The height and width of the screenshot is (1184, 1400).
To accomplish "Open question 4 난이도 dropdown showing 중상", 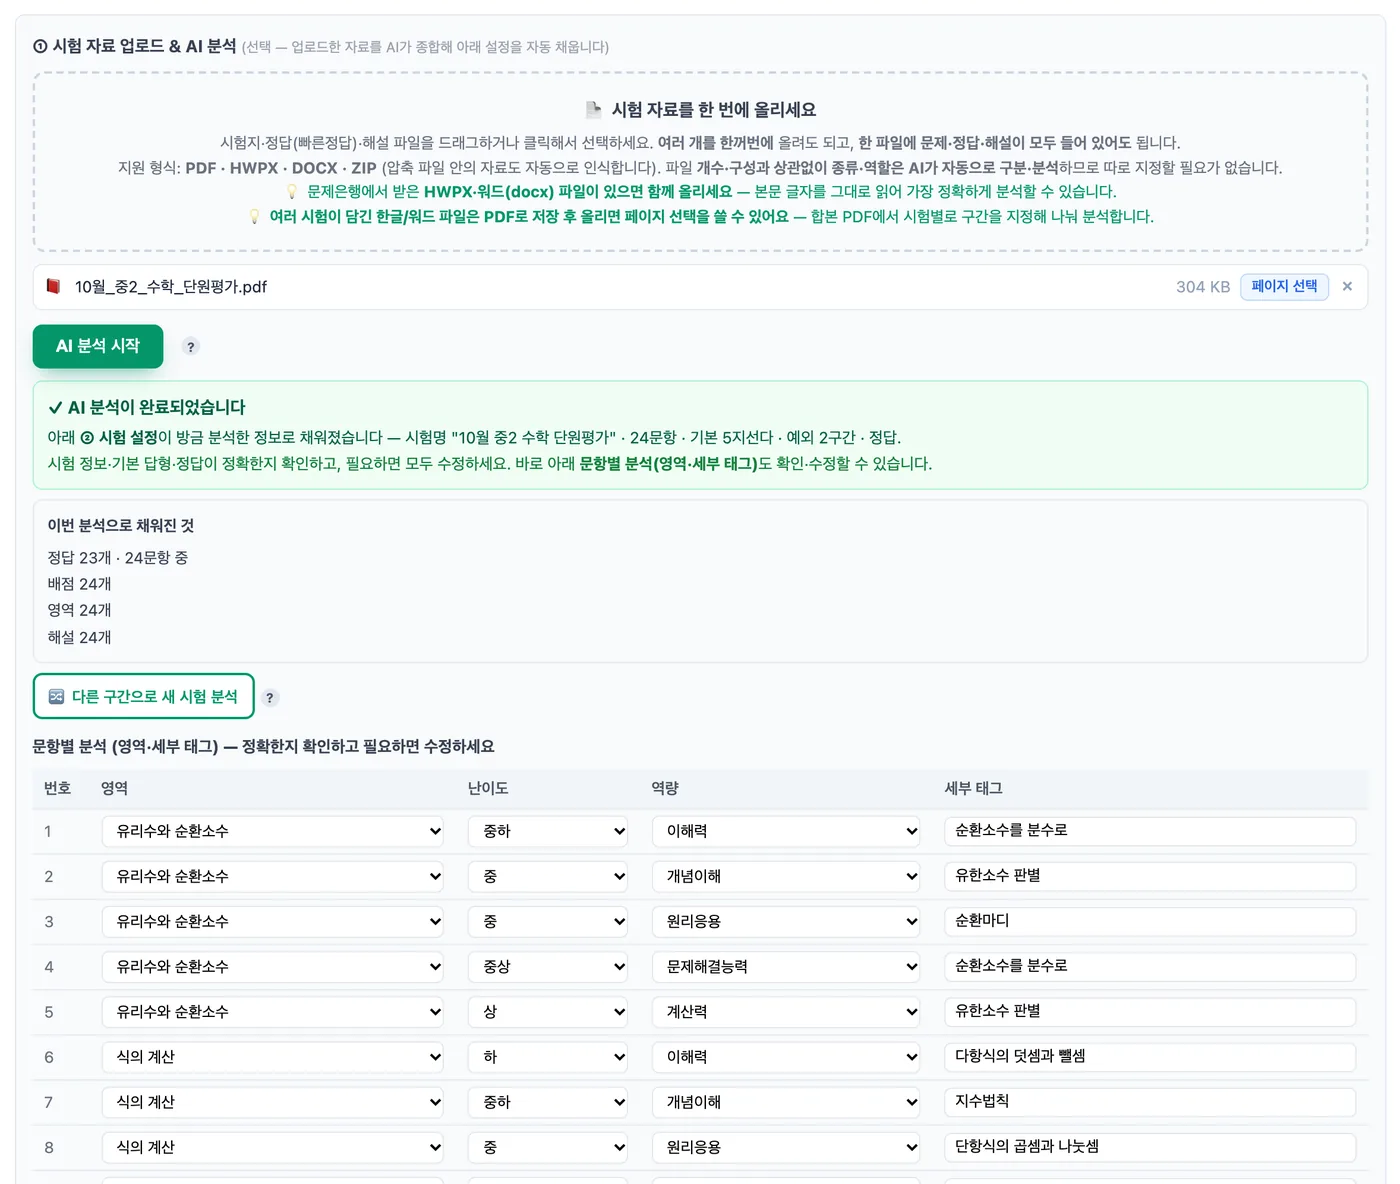I will pyautogui.click(x=548, y=967).
